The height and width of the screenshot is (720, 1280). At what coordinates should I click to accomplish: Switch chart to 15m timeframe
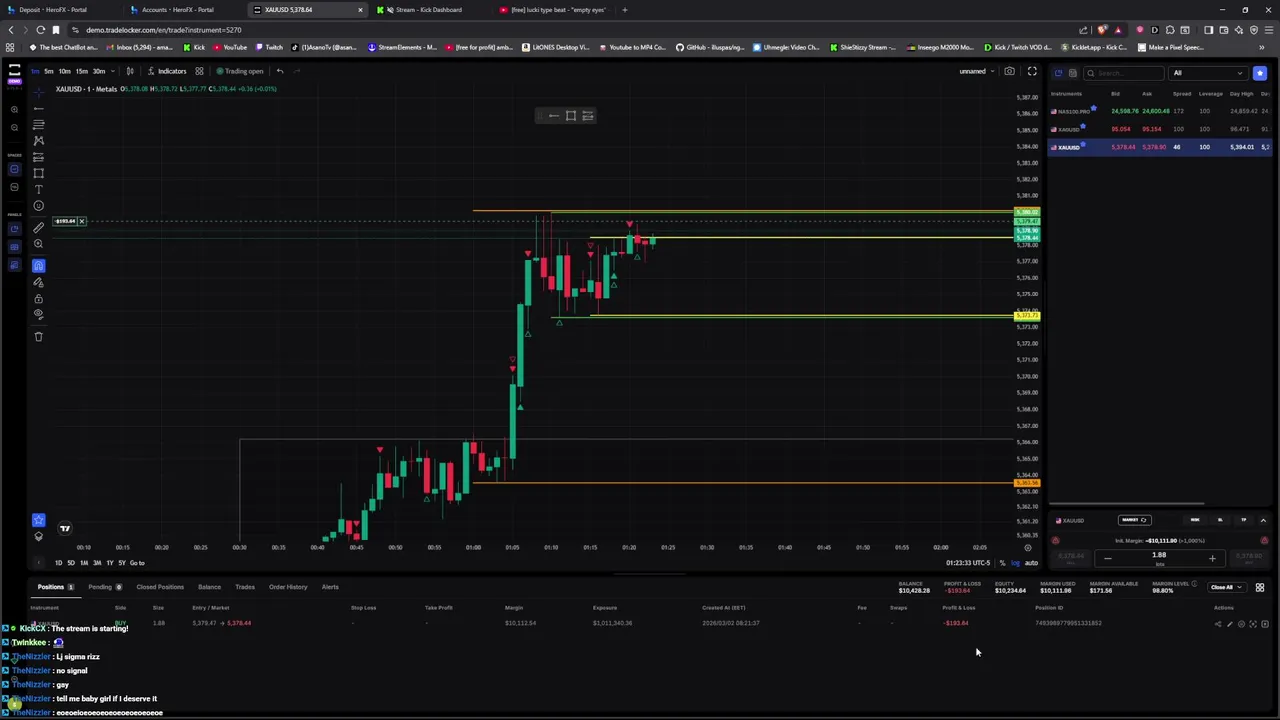click(82, 71)
